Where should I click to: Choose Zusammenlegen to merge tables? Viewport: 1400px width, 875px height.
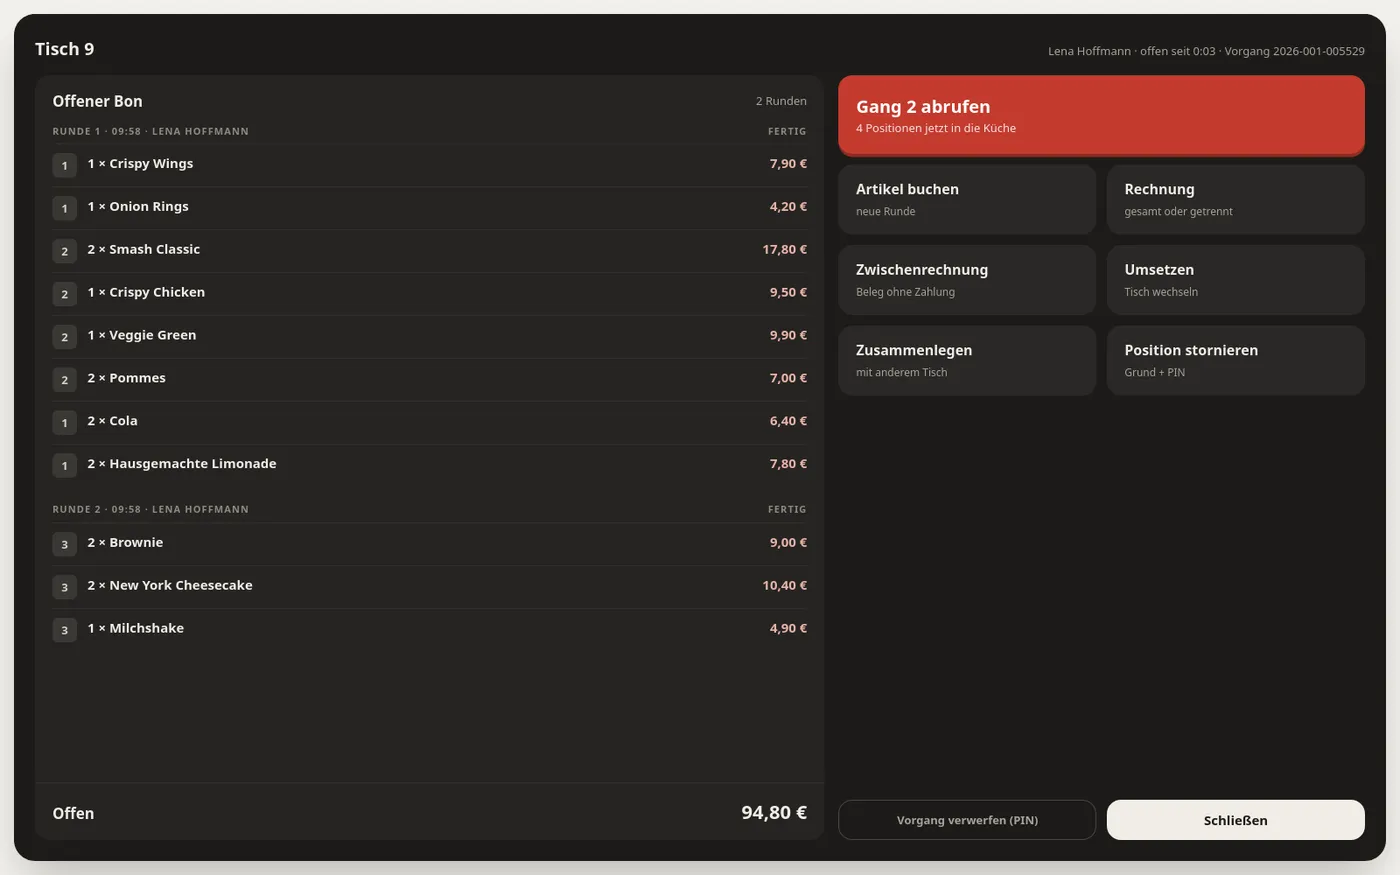[967, 360]
